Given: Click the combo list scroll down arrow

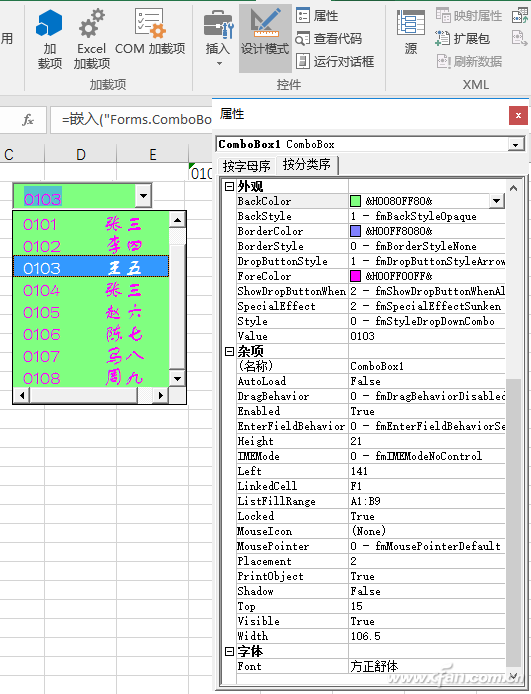Looking at the screenshot, I should pyautogui.click(x=177, y=378).
